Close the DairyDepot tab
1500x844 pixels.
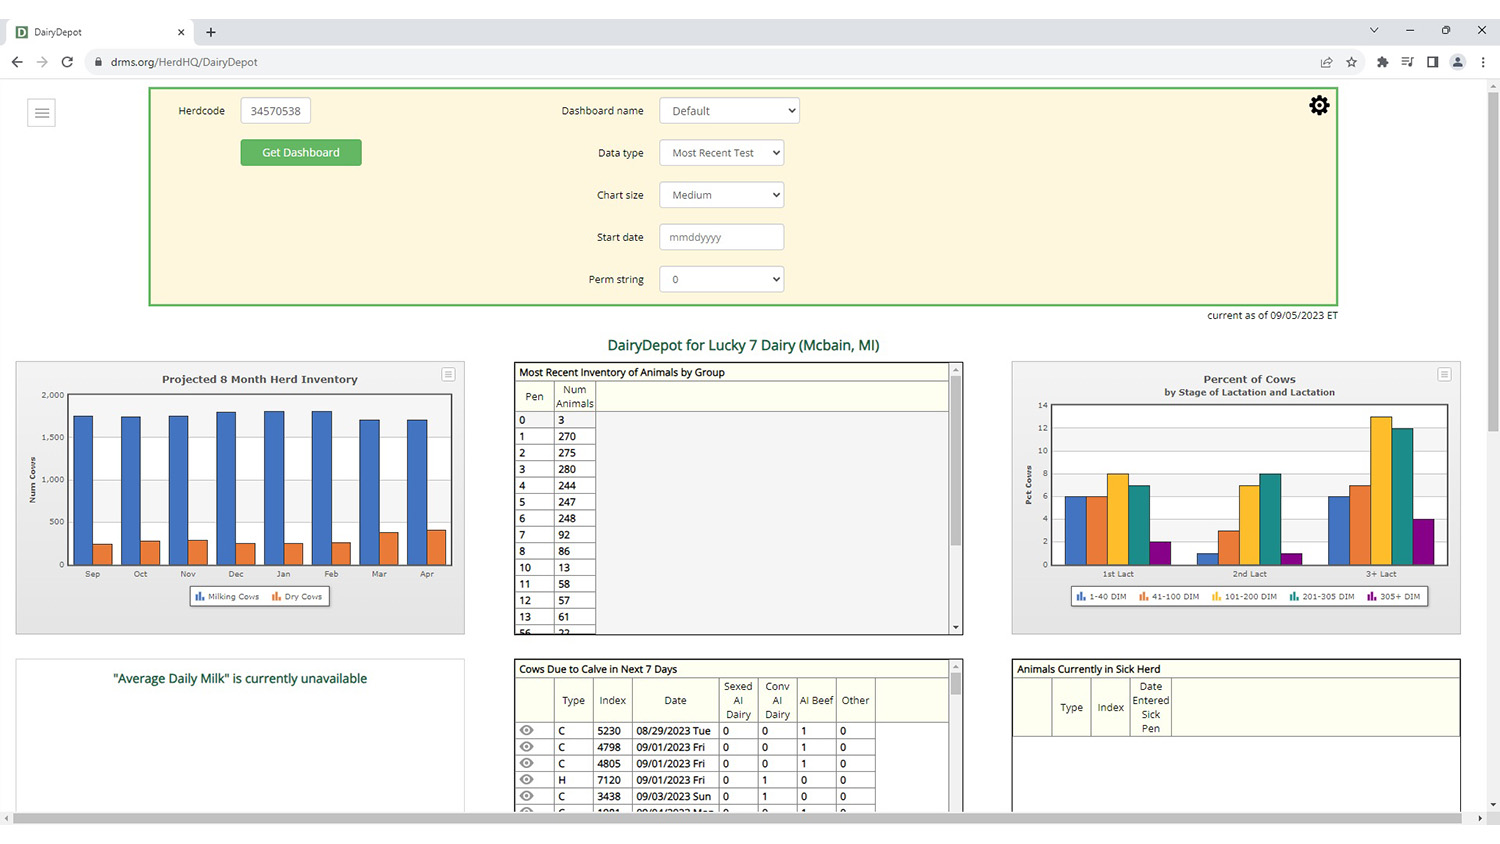(181, 32)
